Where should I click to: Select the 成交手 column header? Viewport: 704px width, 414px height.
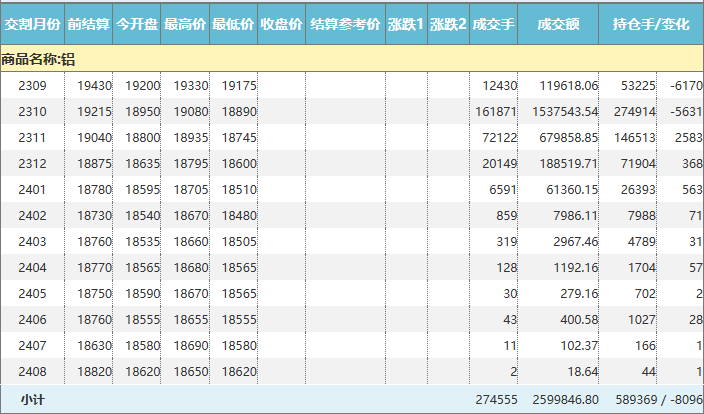pos(493,23)
